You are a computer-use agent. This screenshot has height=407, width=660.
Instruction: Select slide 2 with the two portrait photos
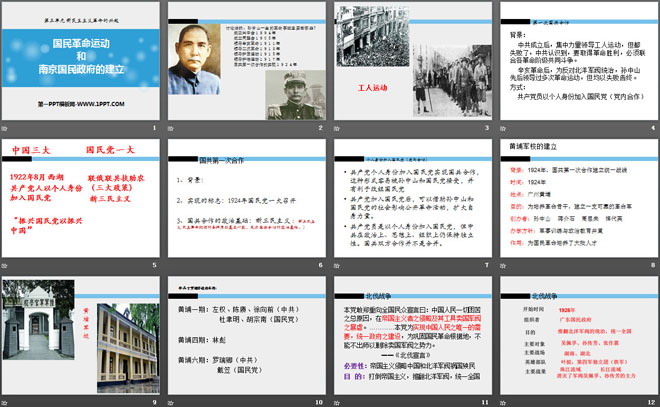[x=246, y=61]
